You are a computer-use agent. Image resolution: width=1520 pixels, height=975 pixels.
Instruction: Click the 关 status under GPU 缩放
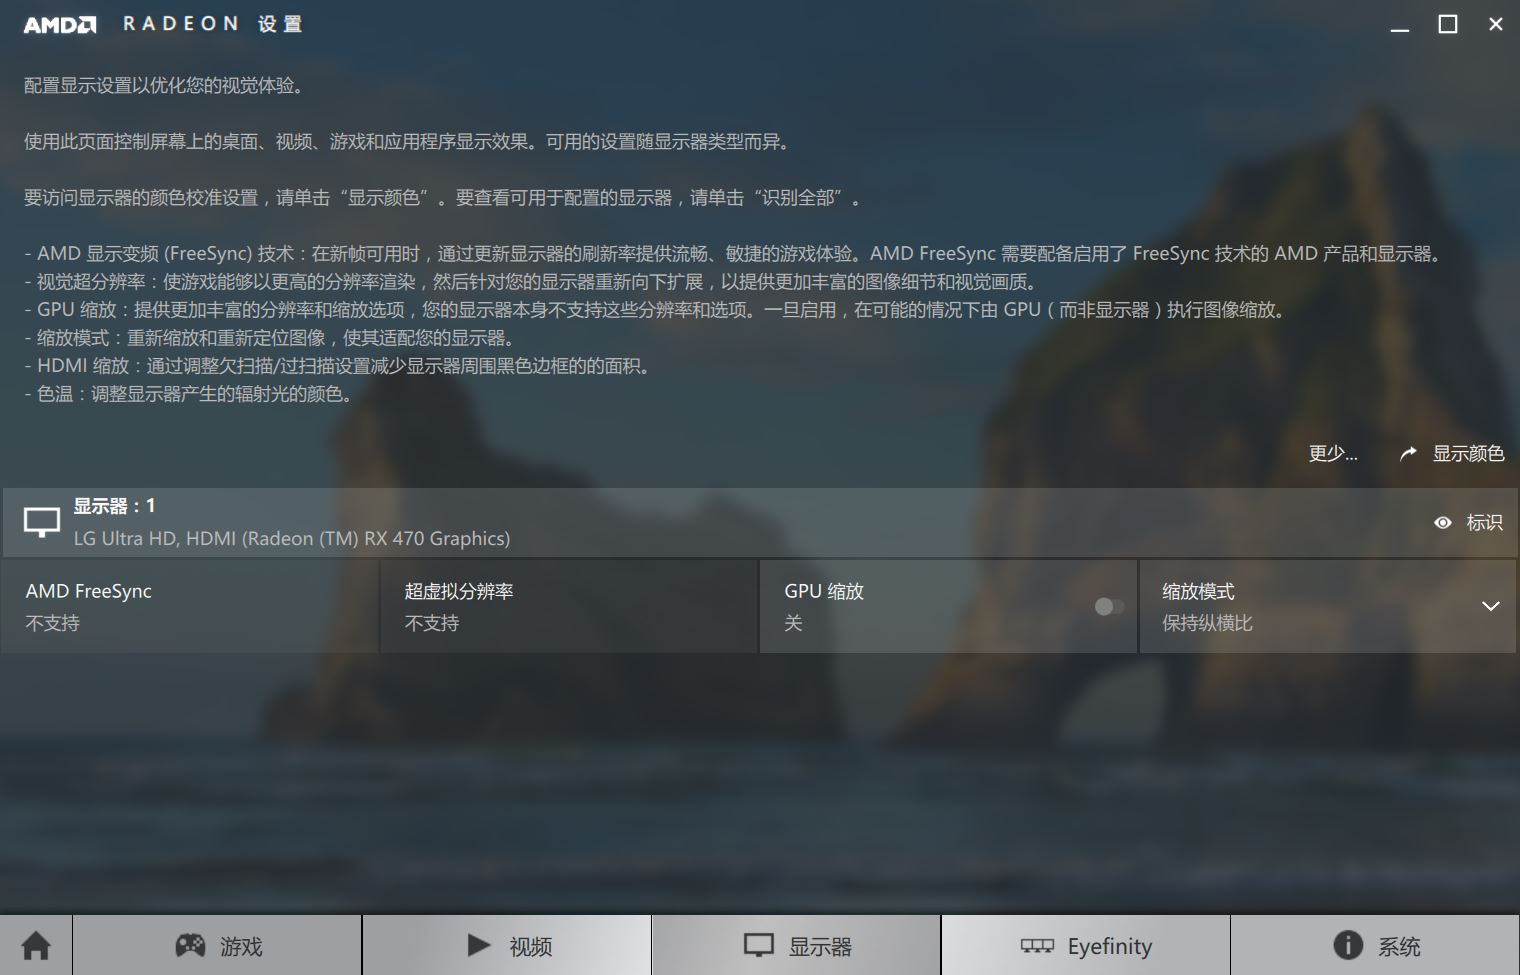[x=793, y=623]
